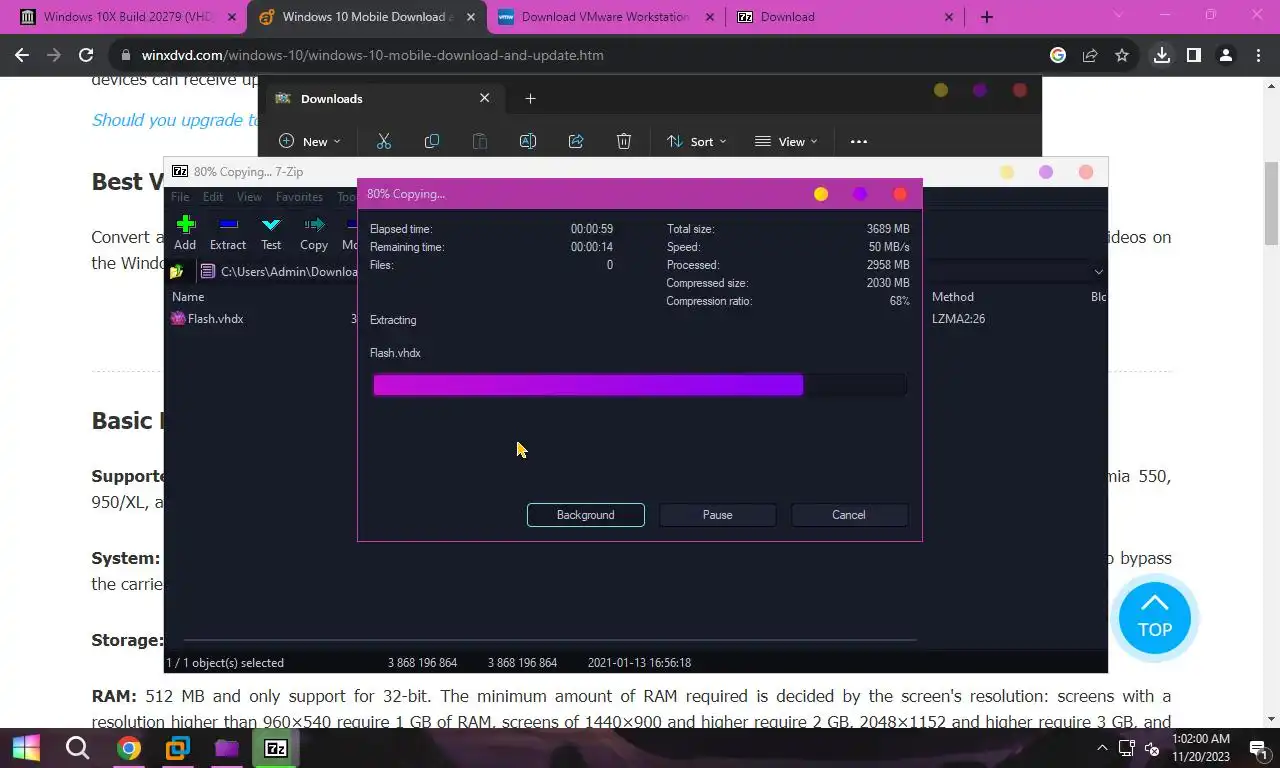1280x768 pixels.
Task: Switch to Download VMware Workstation tab
Action: click(x=606, y=17)
